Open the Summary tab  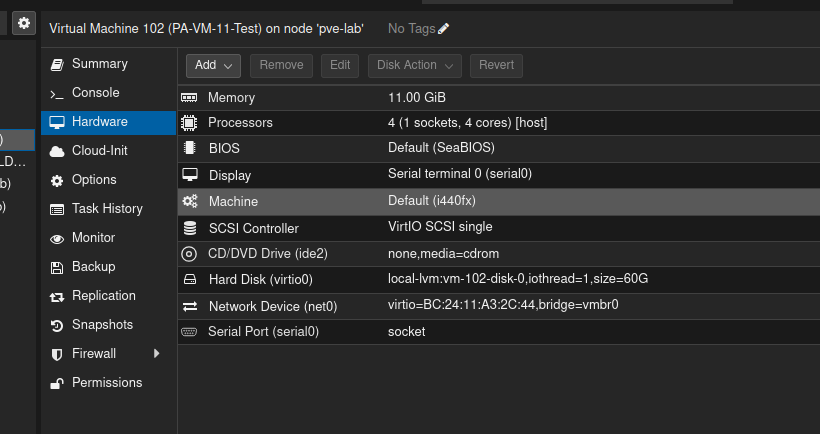[108, 64]
